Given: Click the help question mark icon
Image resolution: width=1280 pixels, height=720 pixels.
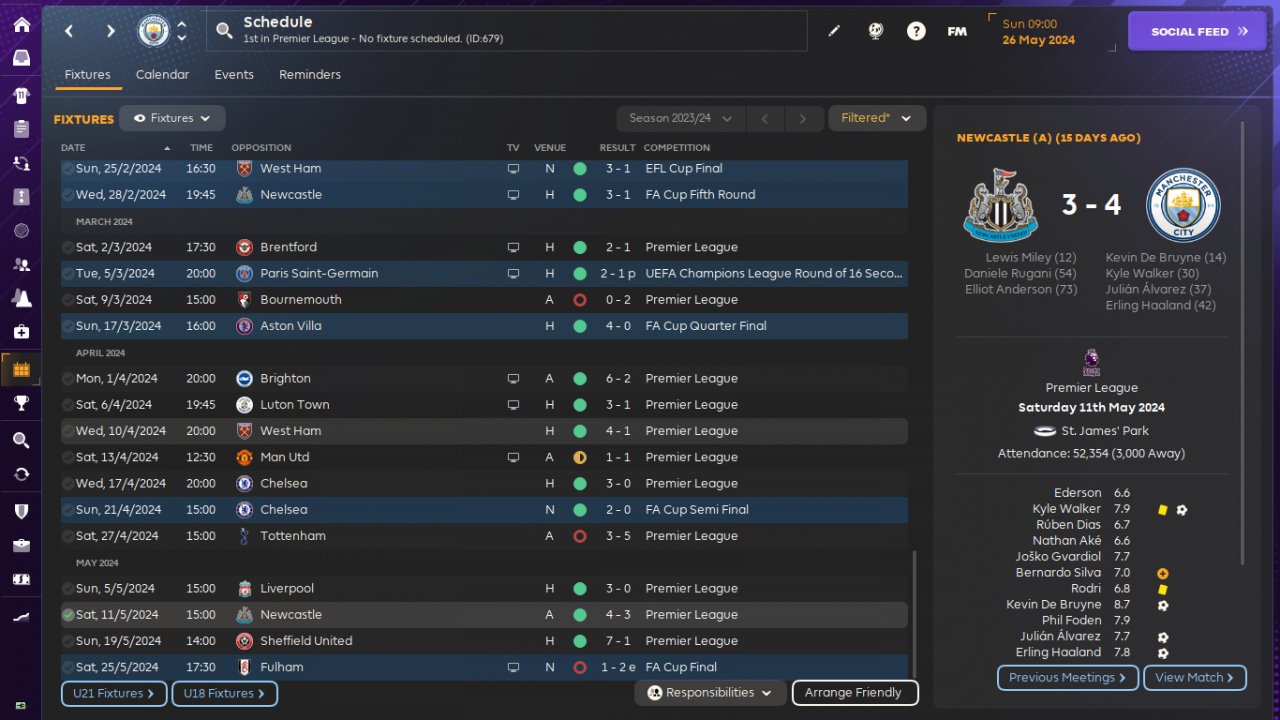Looking at the screenshot, I should coord(916,31).
